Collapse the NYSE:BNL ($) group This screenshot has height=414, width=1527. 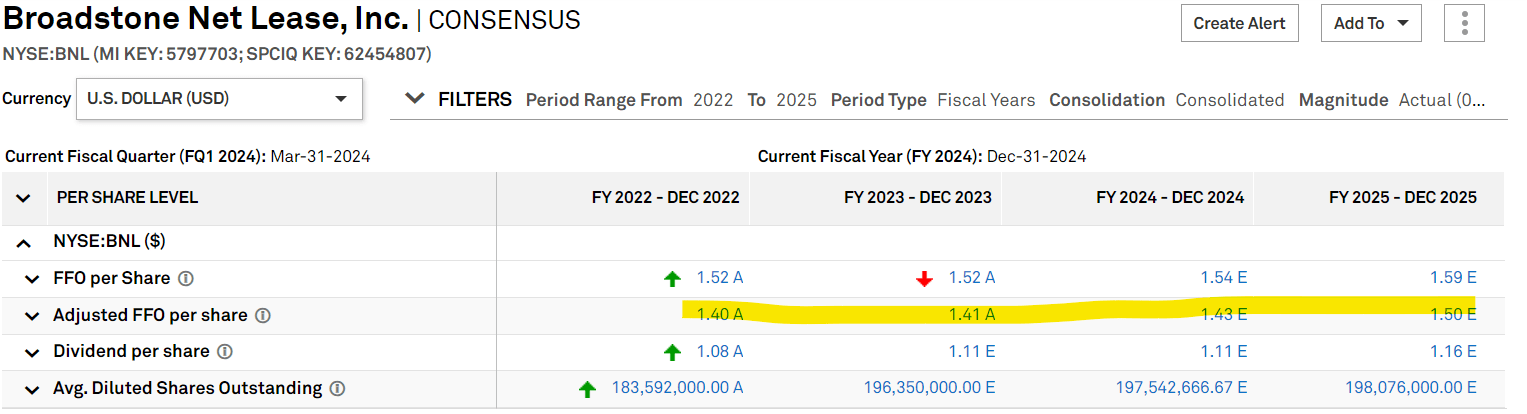(x=23, y=242)
